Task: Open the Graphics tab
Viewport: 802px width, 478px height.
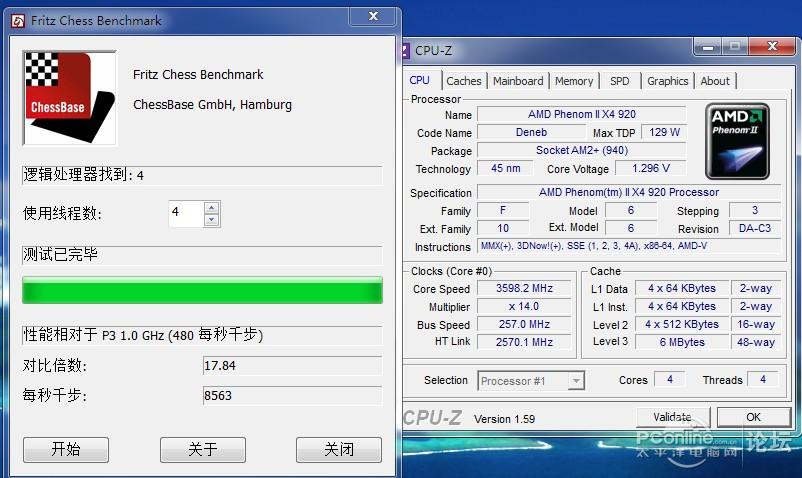Action: tap(667, 81)
